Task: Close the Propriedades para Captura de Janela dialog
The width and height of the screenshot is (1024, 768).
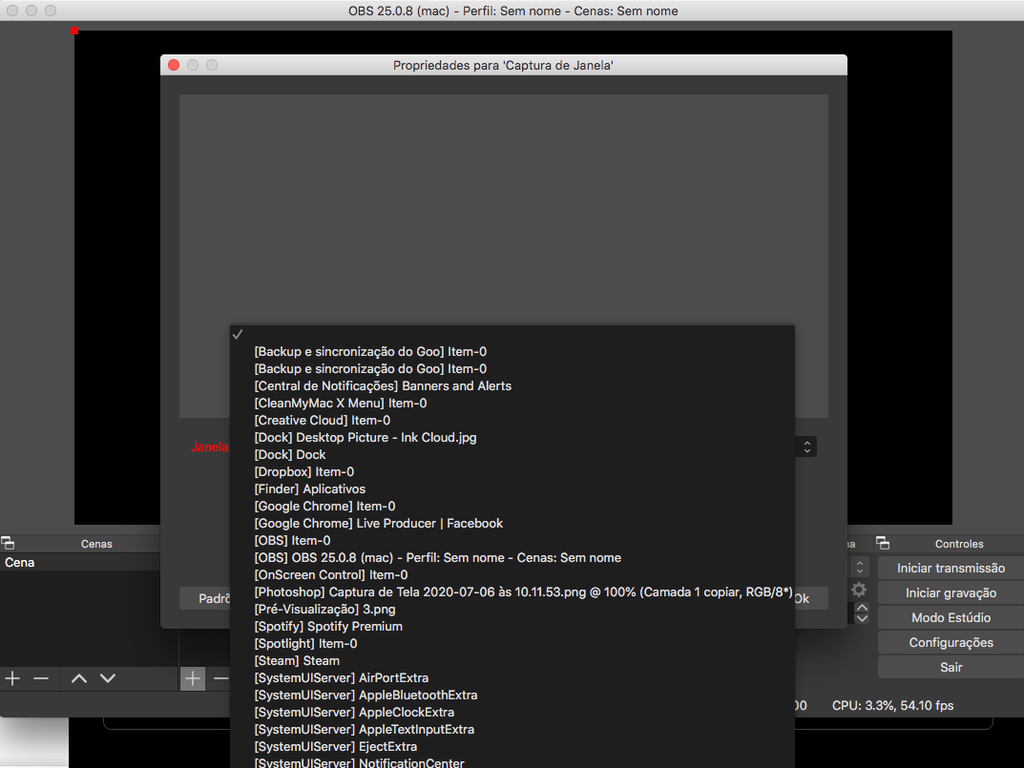Action: coord(174,65)
